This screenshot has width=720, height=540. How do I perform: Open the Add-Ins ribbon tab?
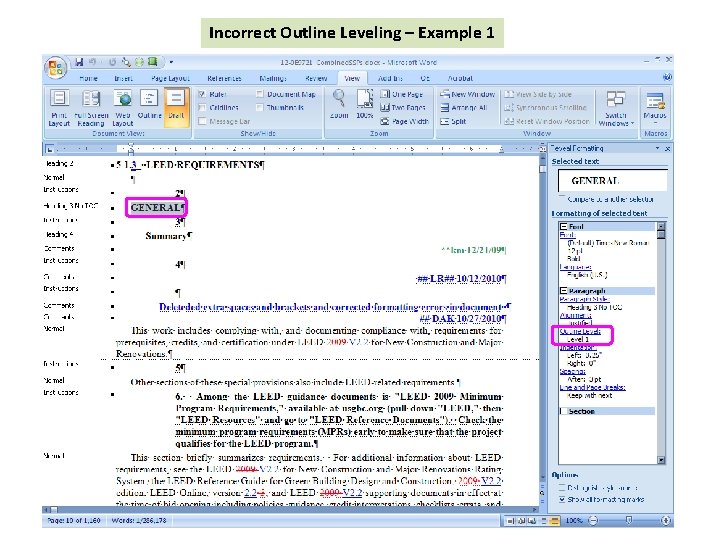(390, 78)
